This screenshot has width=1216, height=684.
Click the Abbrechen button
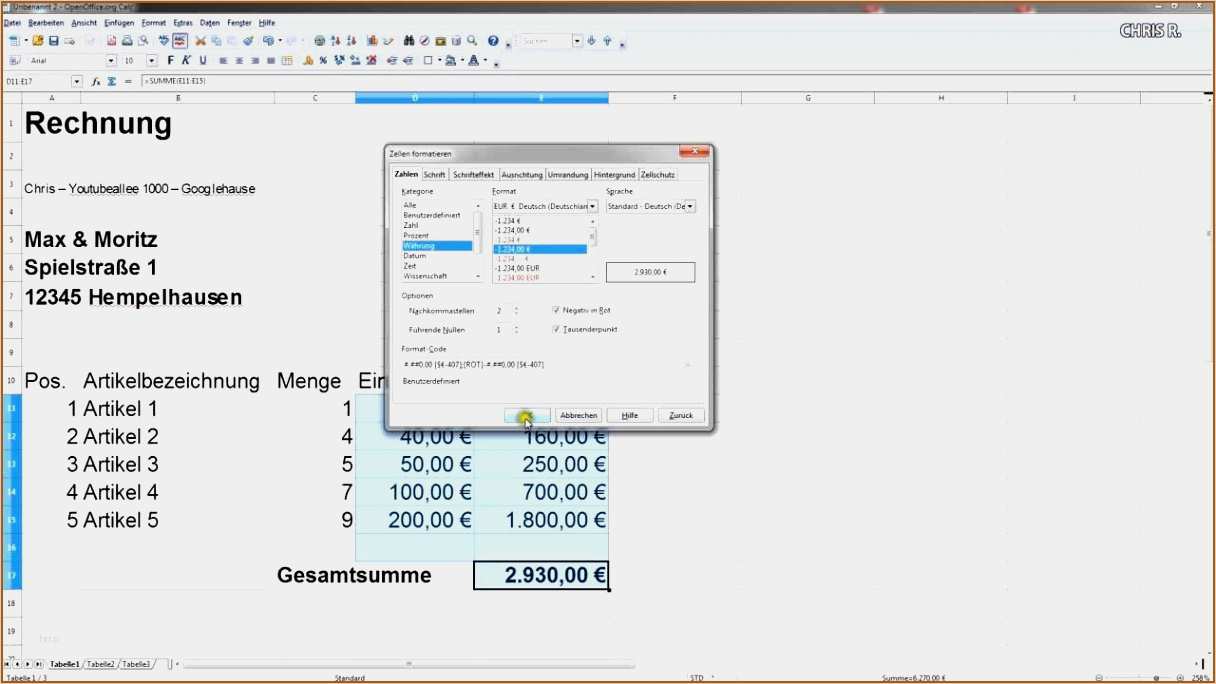[x=578, y=415]
